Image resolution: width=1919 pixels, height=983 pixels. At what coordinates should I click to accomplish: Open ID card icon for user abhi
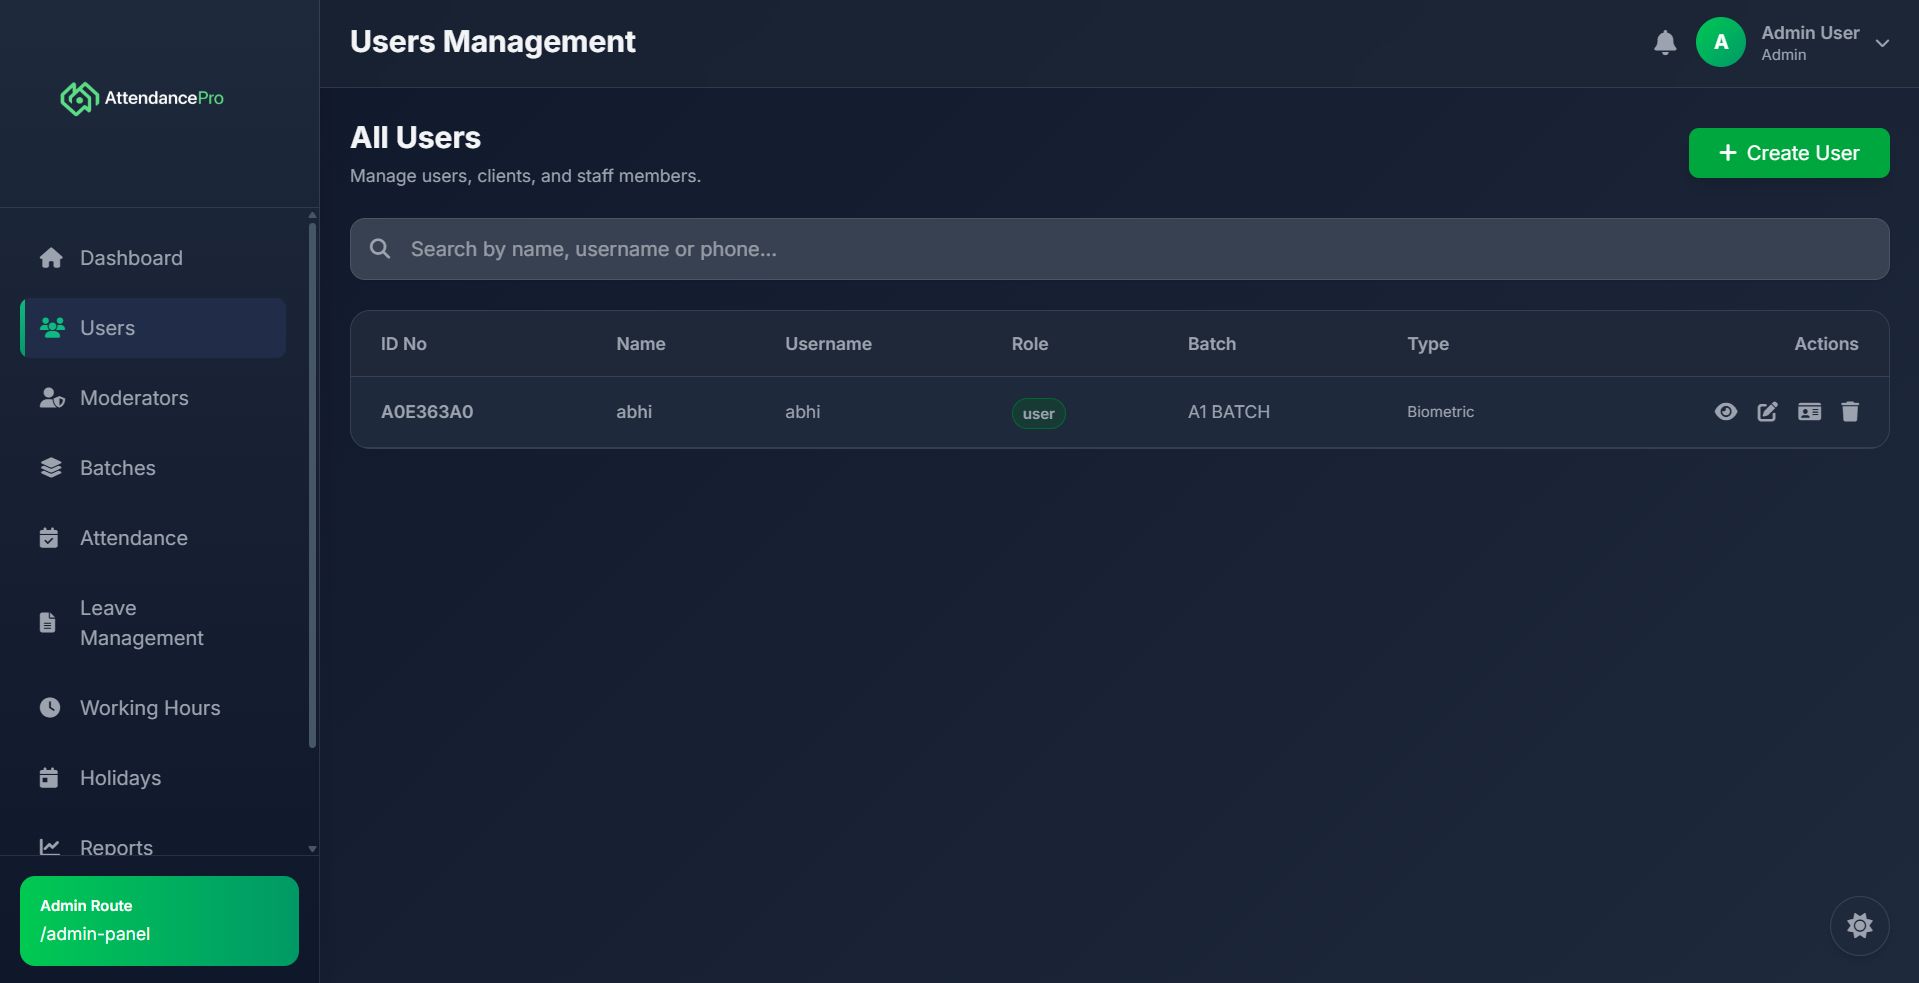tap(1809, 412)
